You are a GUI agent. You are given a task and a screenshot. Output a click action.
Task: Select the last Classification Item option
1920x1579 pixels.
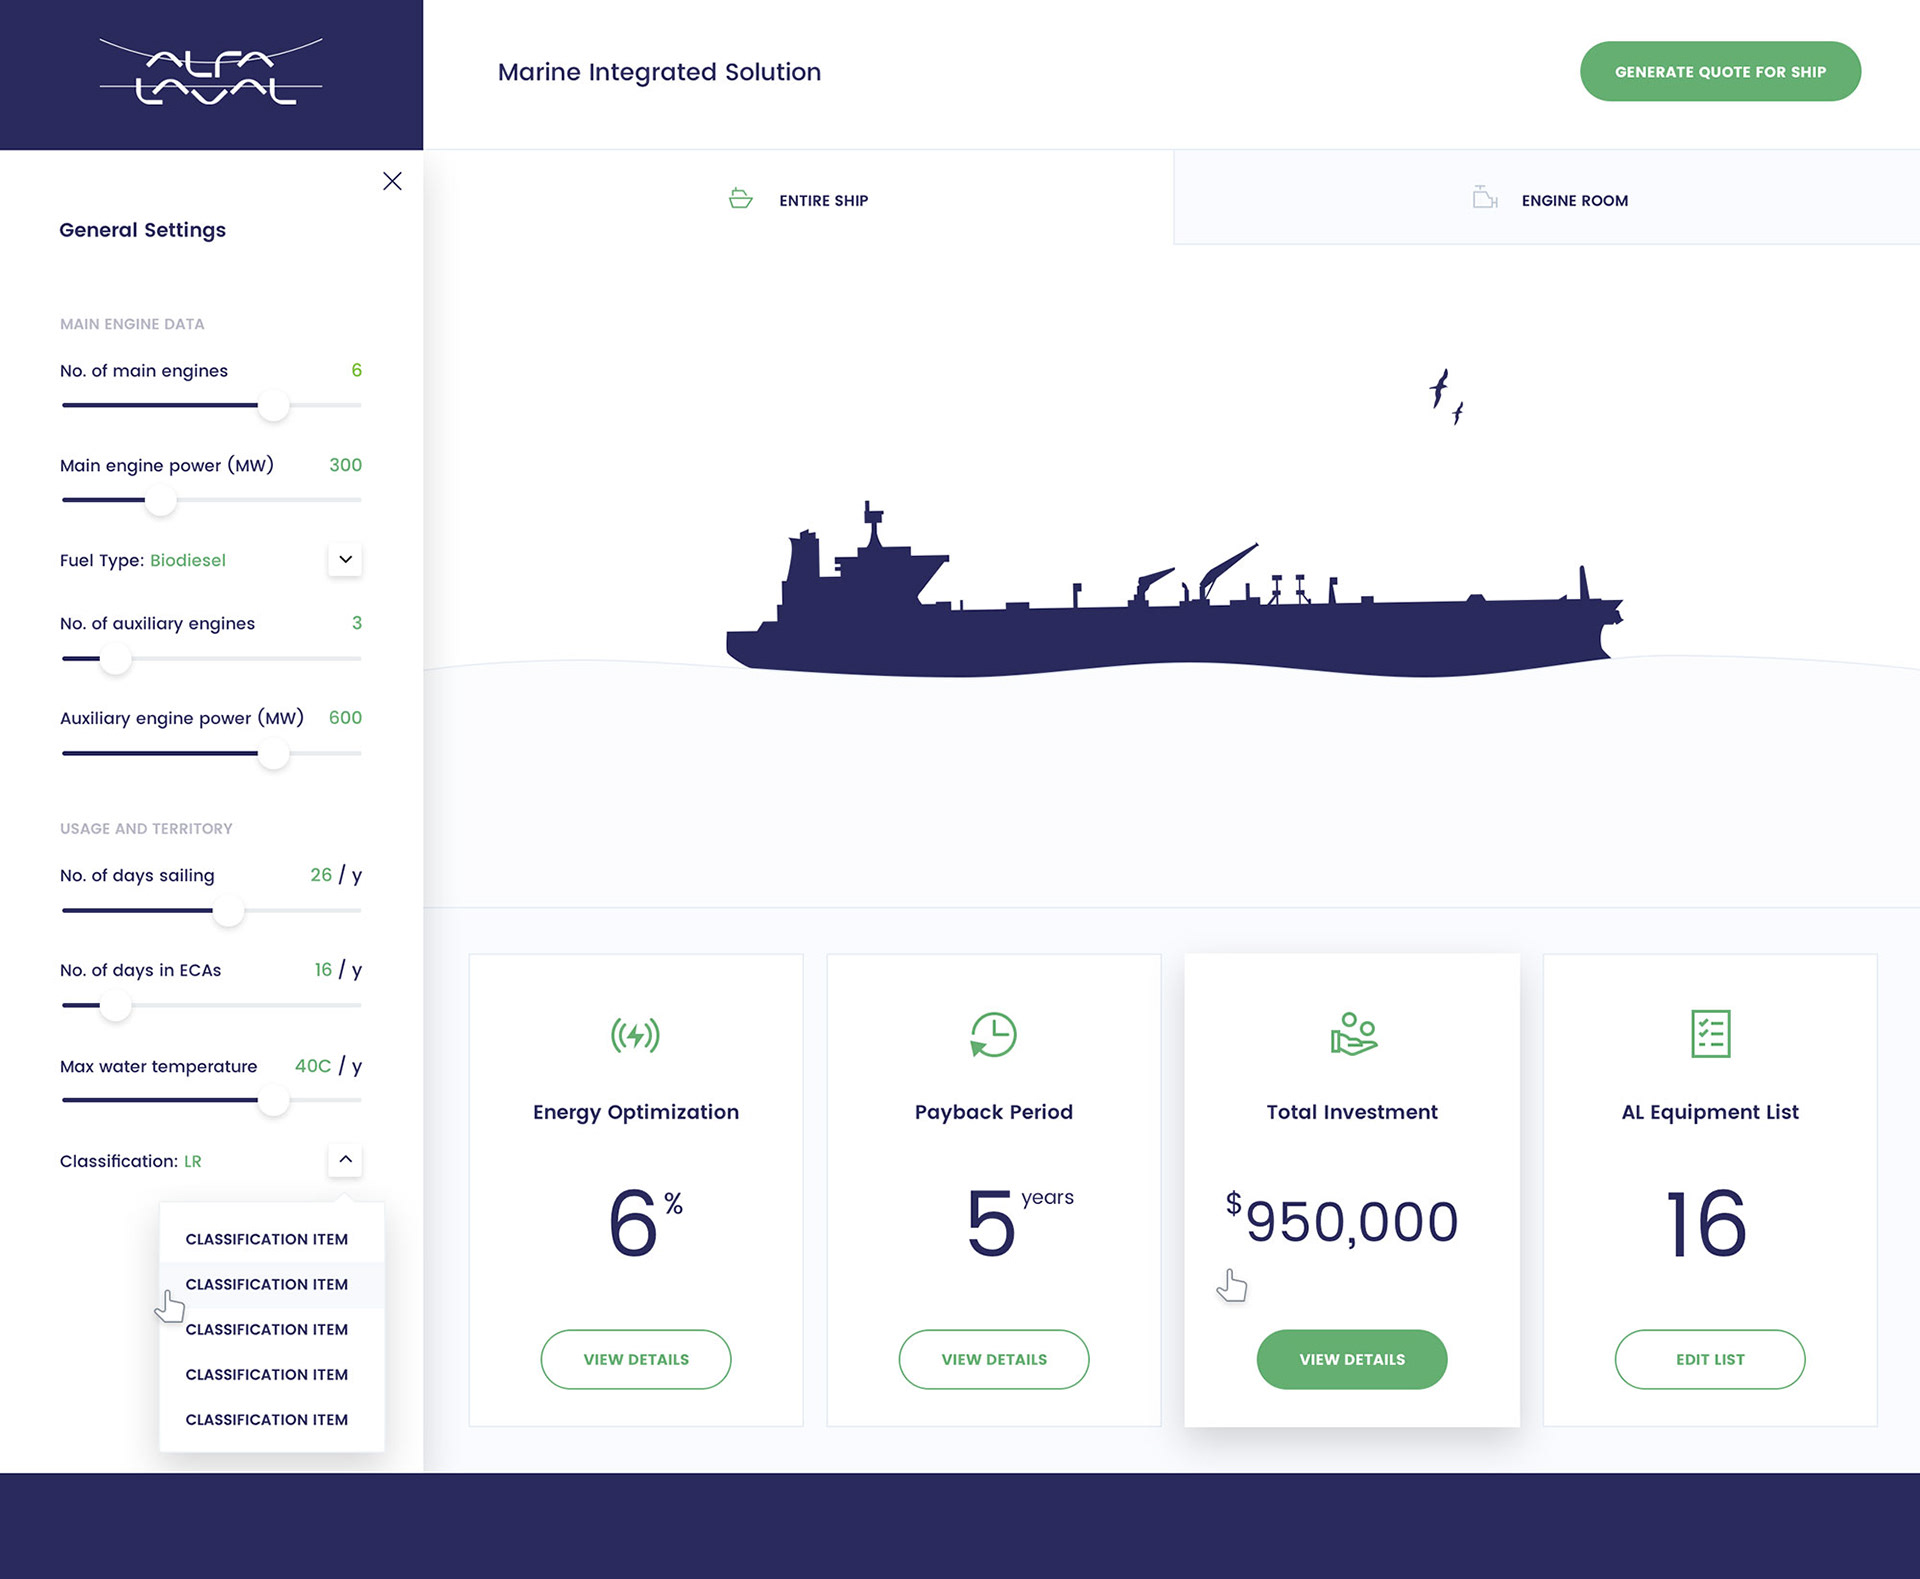point(271,1419)
